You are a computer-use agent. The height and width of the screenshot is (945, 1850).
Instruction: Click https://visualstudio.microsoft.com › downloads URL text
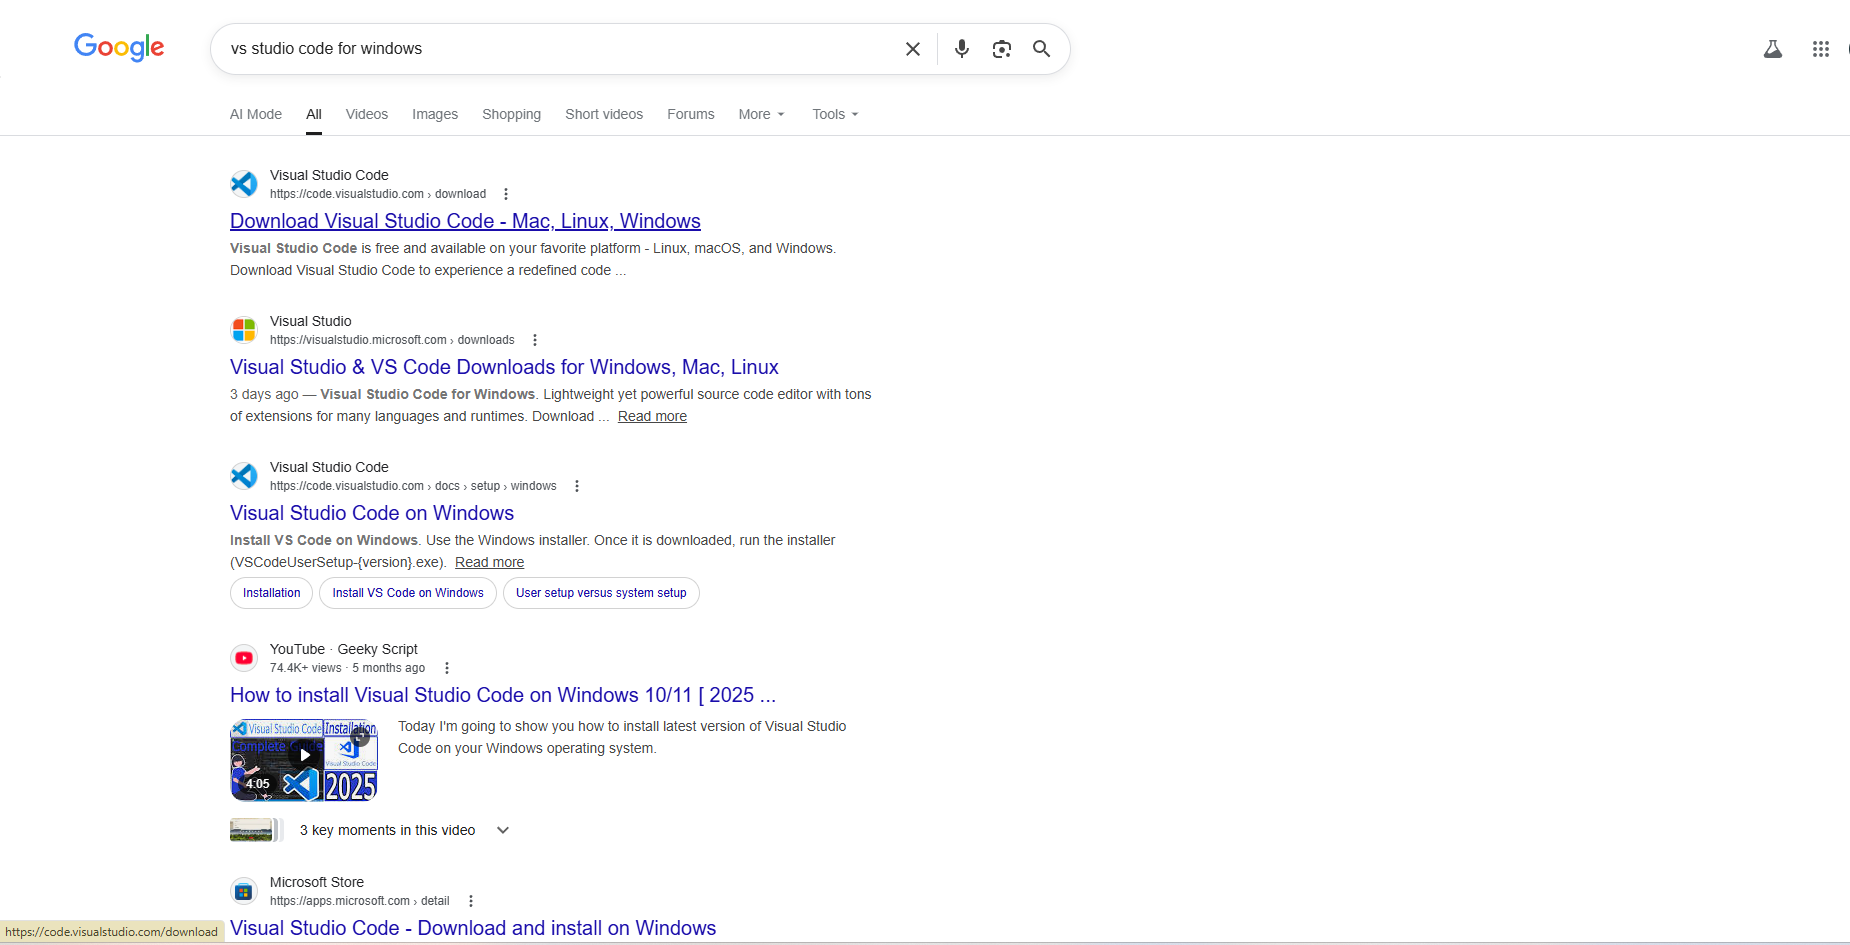point(392,340)
